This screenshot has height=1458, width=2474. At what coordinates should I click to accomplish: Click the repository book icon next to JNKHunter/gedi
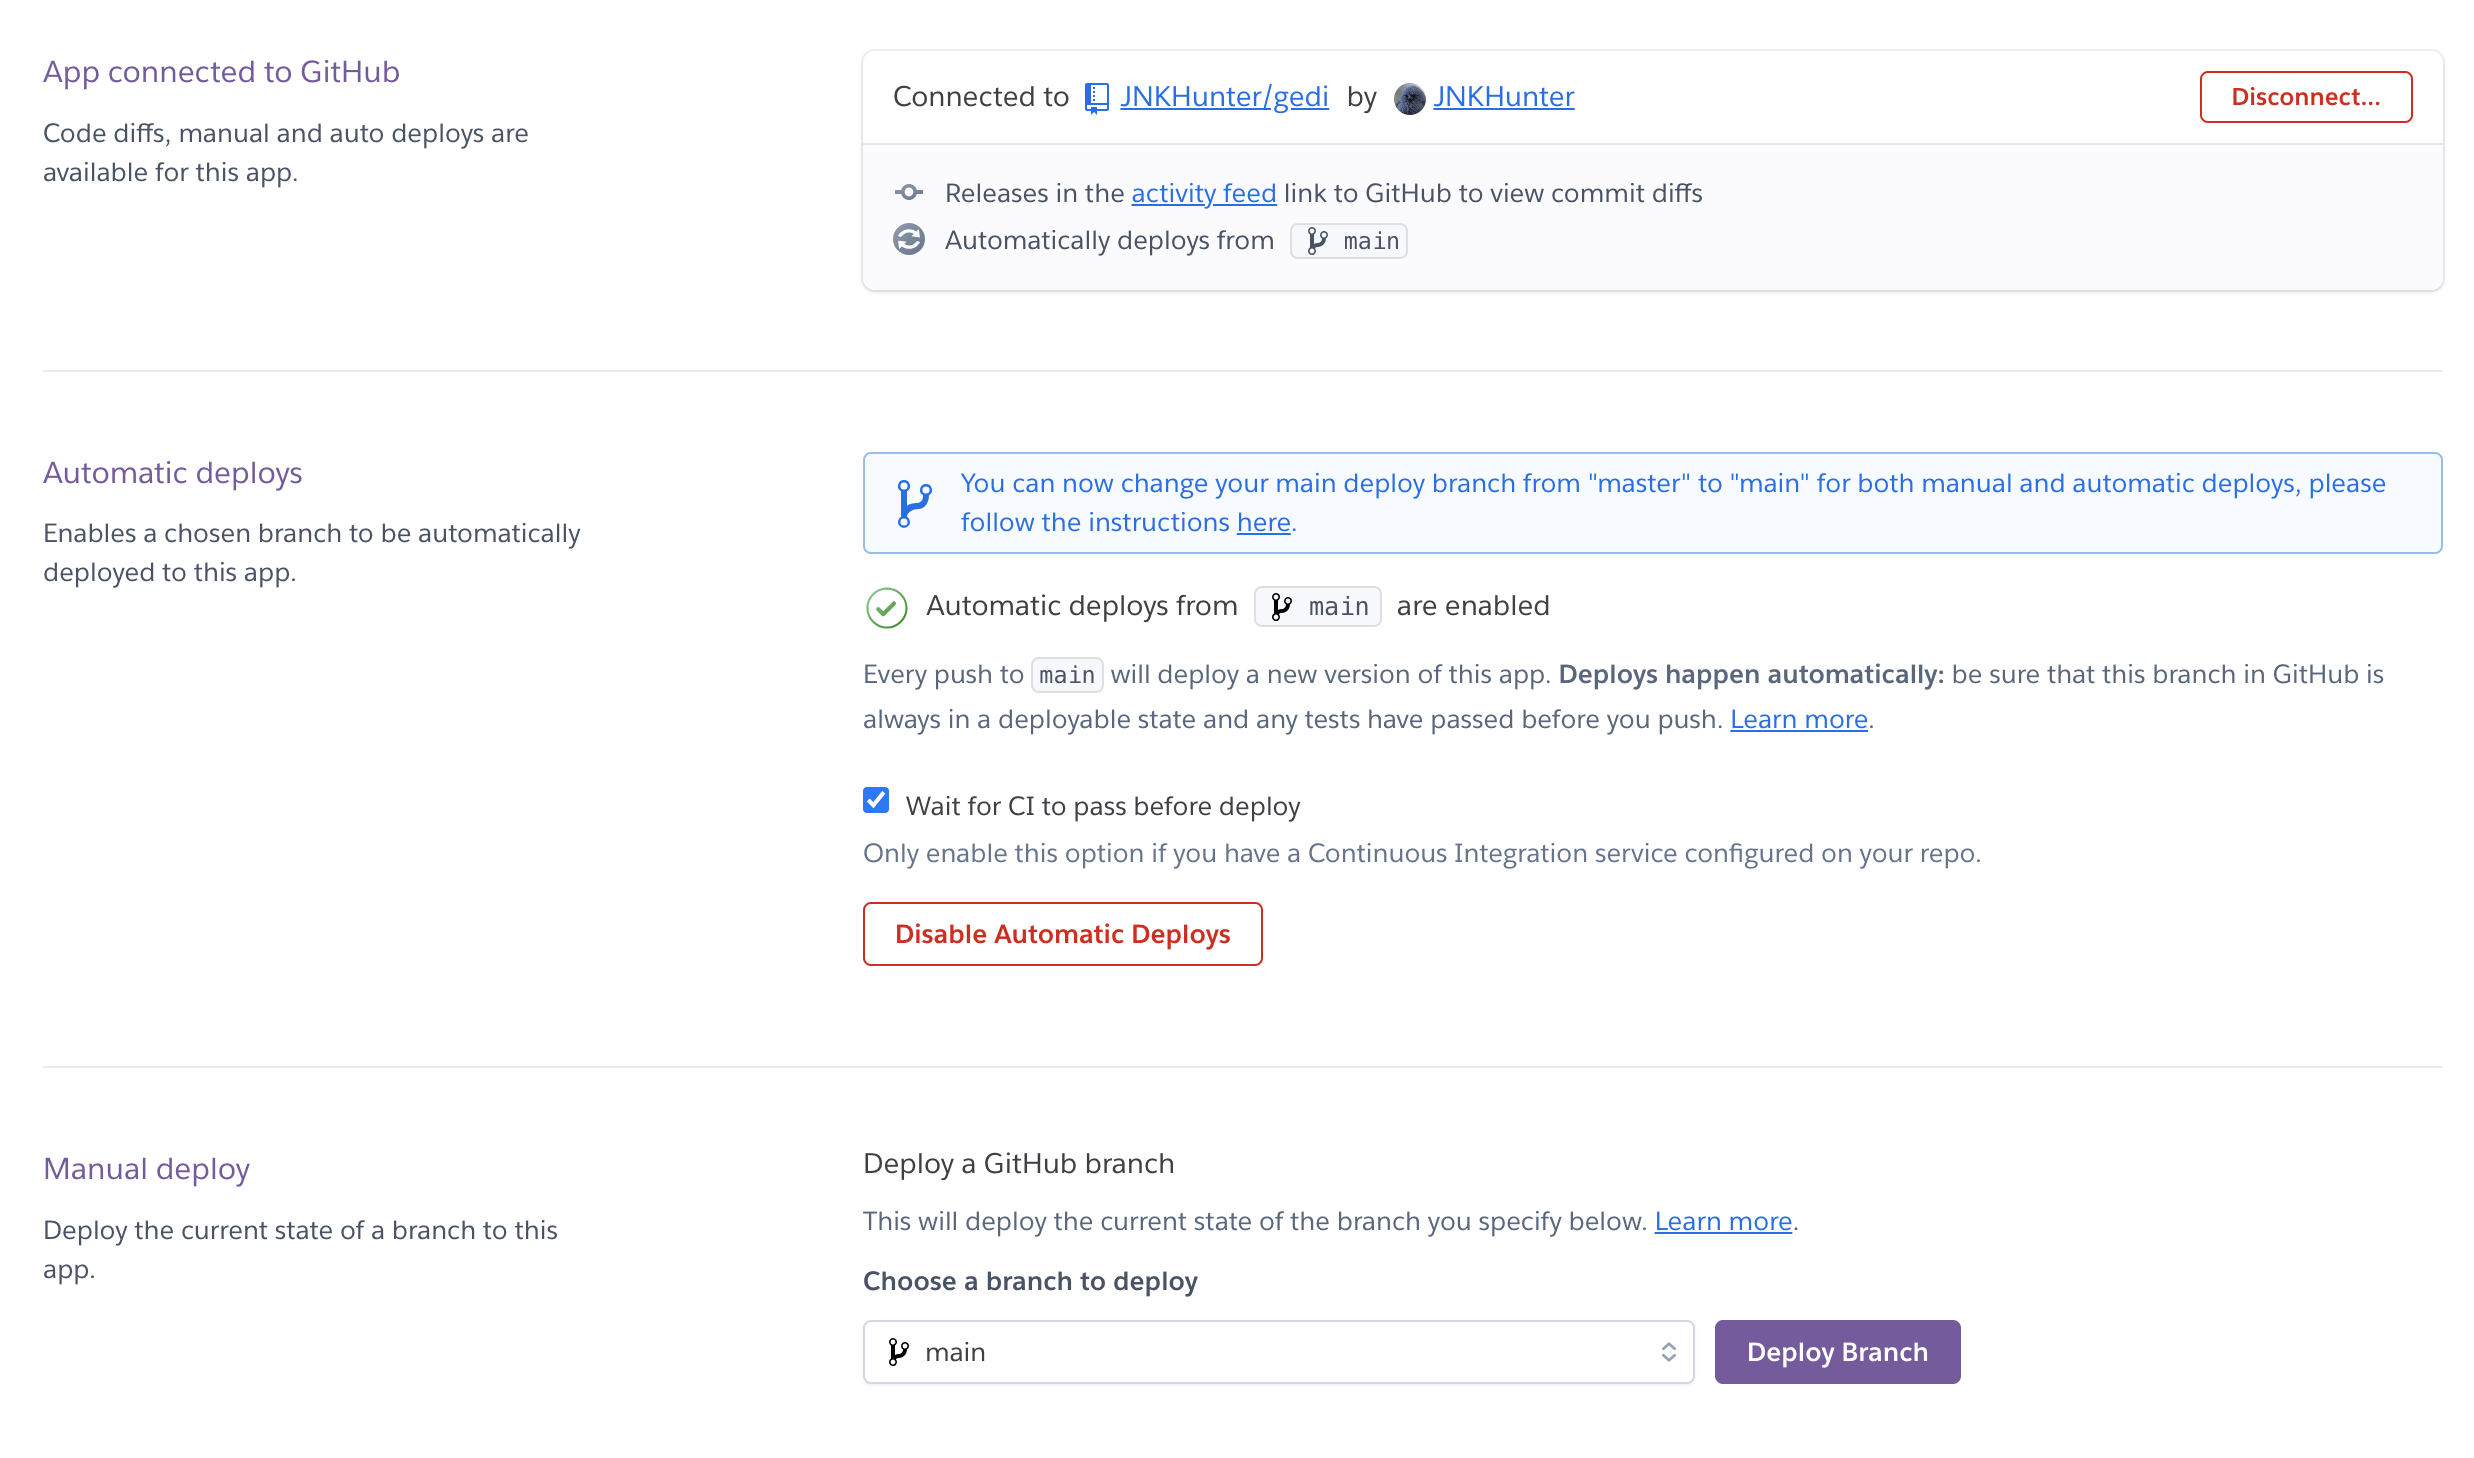tap(1097, 98)
